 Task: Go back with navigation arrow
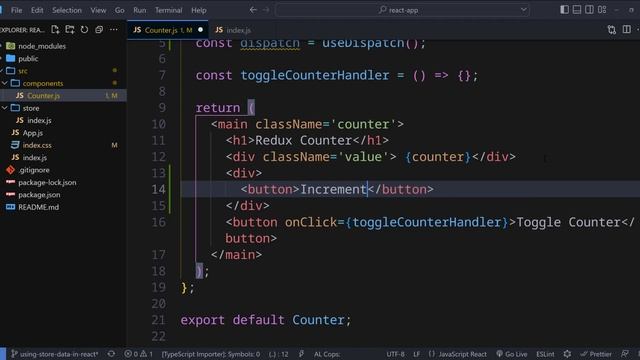coord(253,10)
